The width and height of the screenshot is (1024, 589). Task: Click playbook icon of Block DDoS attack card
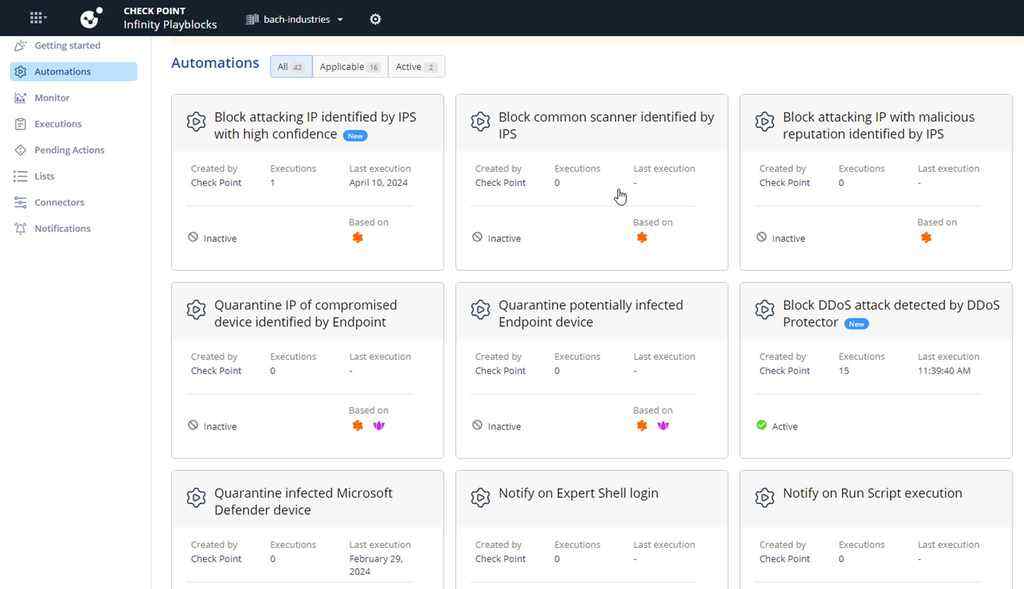click(764, 310)
